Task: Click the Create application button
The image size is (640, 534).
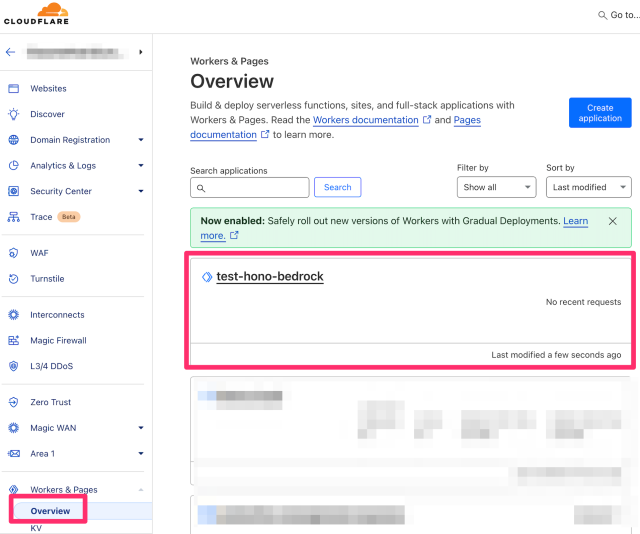Action: pyautogui.click(x=600, y=113)
